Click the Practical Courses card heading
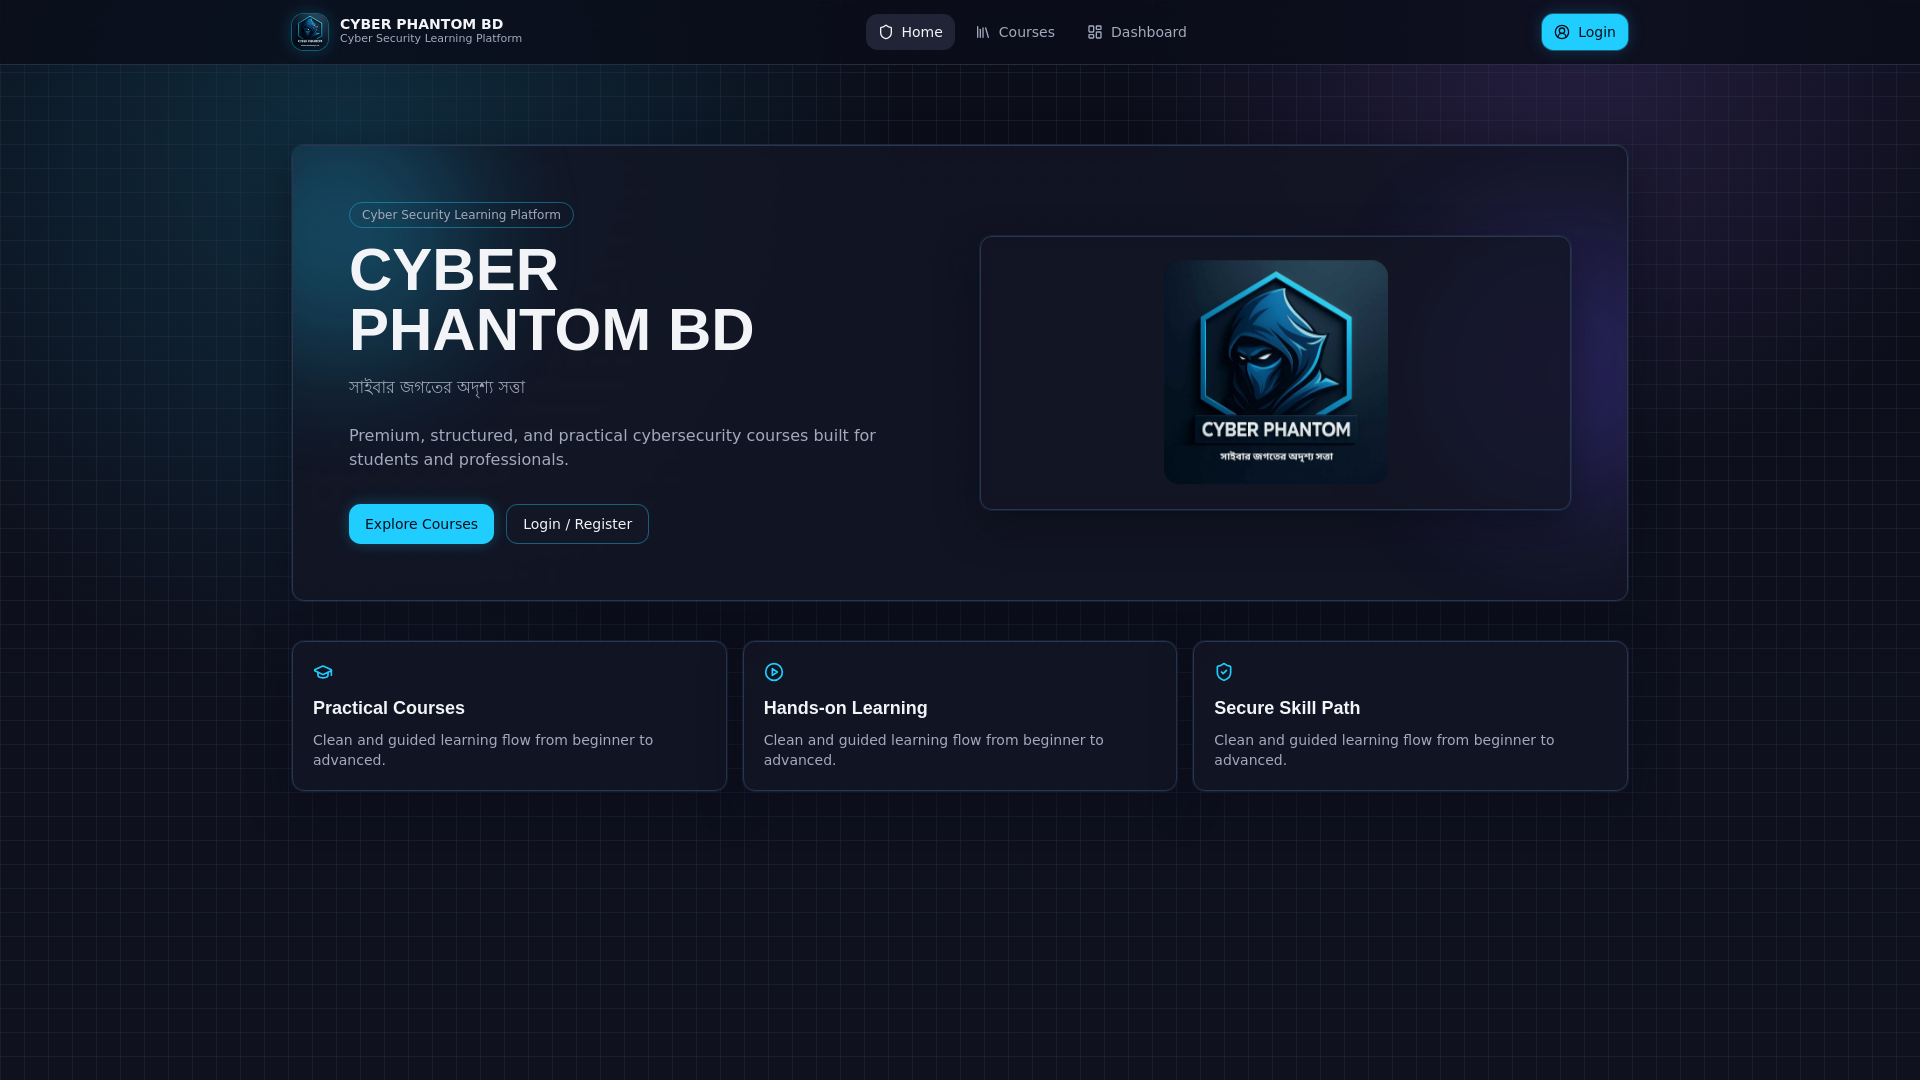Screen dimensions: 1920x1080 pyautogui.click(x=389, y=708)
